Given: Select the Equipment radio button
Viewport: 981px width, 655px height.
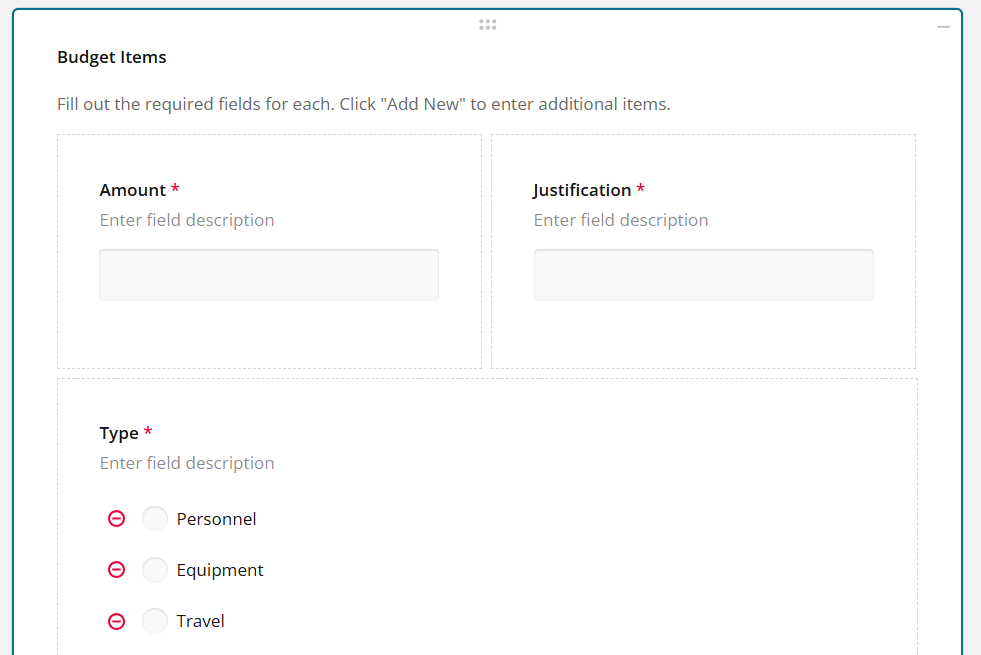Looking at the screenshot, I should pos(155,569).
